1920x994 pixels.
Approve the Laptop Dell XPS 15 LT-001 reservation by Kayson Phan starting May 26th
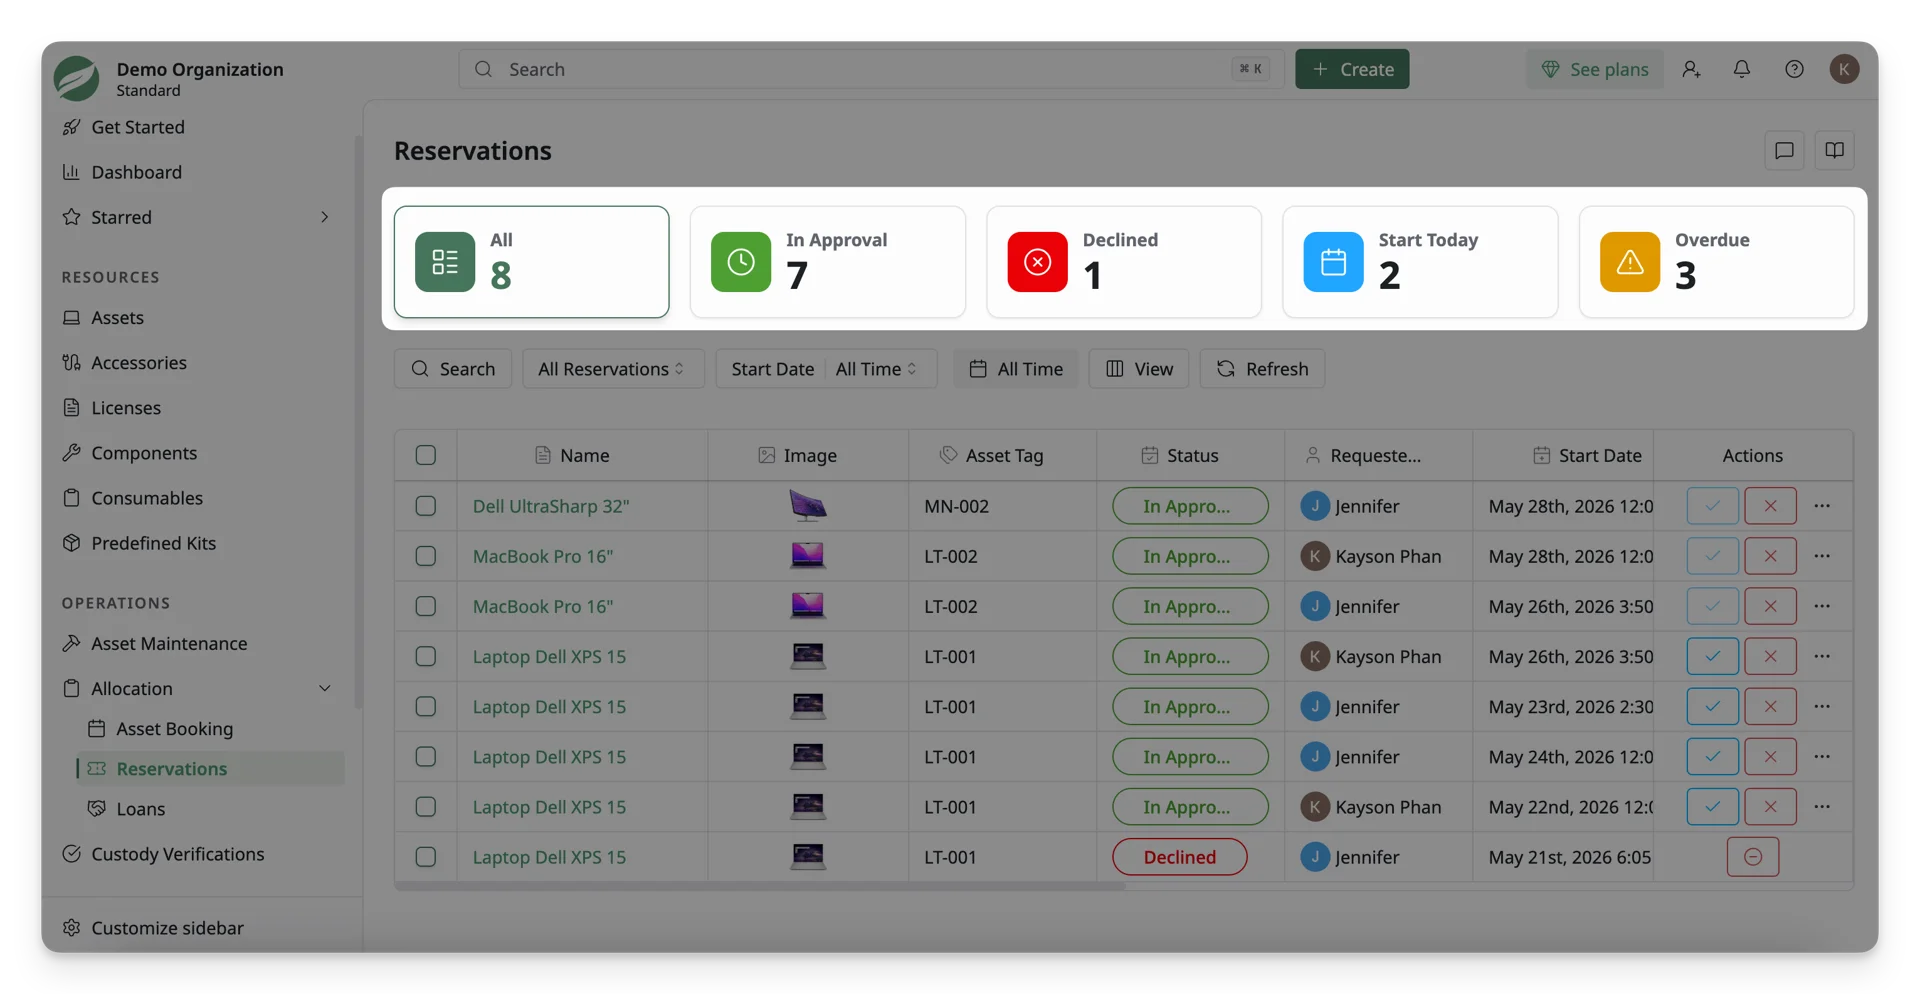pyautogui.click(x=1712, y=657)
